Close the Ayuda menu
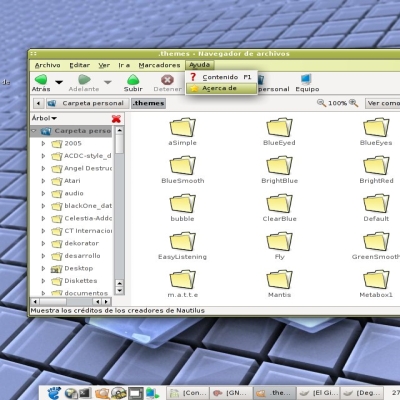Screen dimensions: 400x400 199,65
